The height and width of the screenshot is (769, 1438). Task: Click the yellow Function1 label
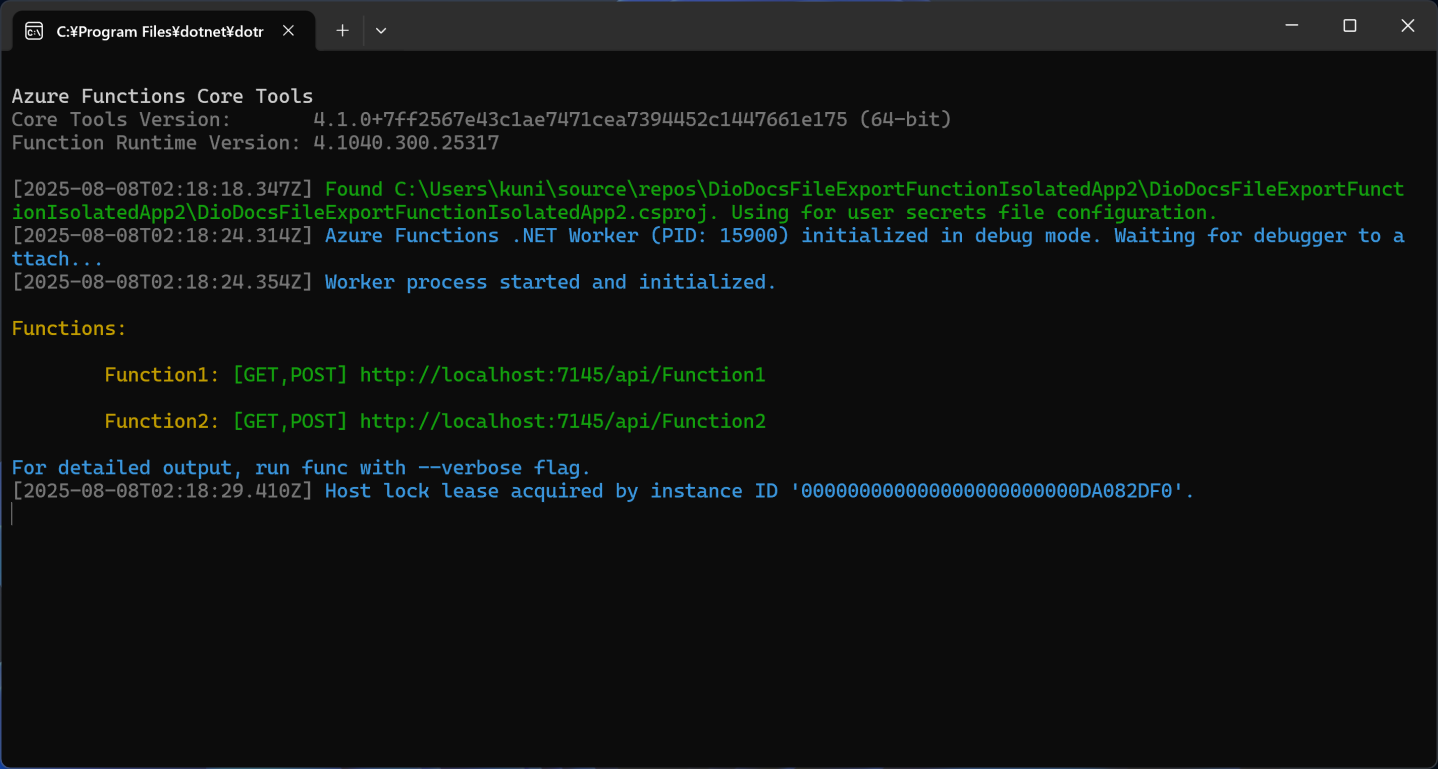click(x=162, y=375)
